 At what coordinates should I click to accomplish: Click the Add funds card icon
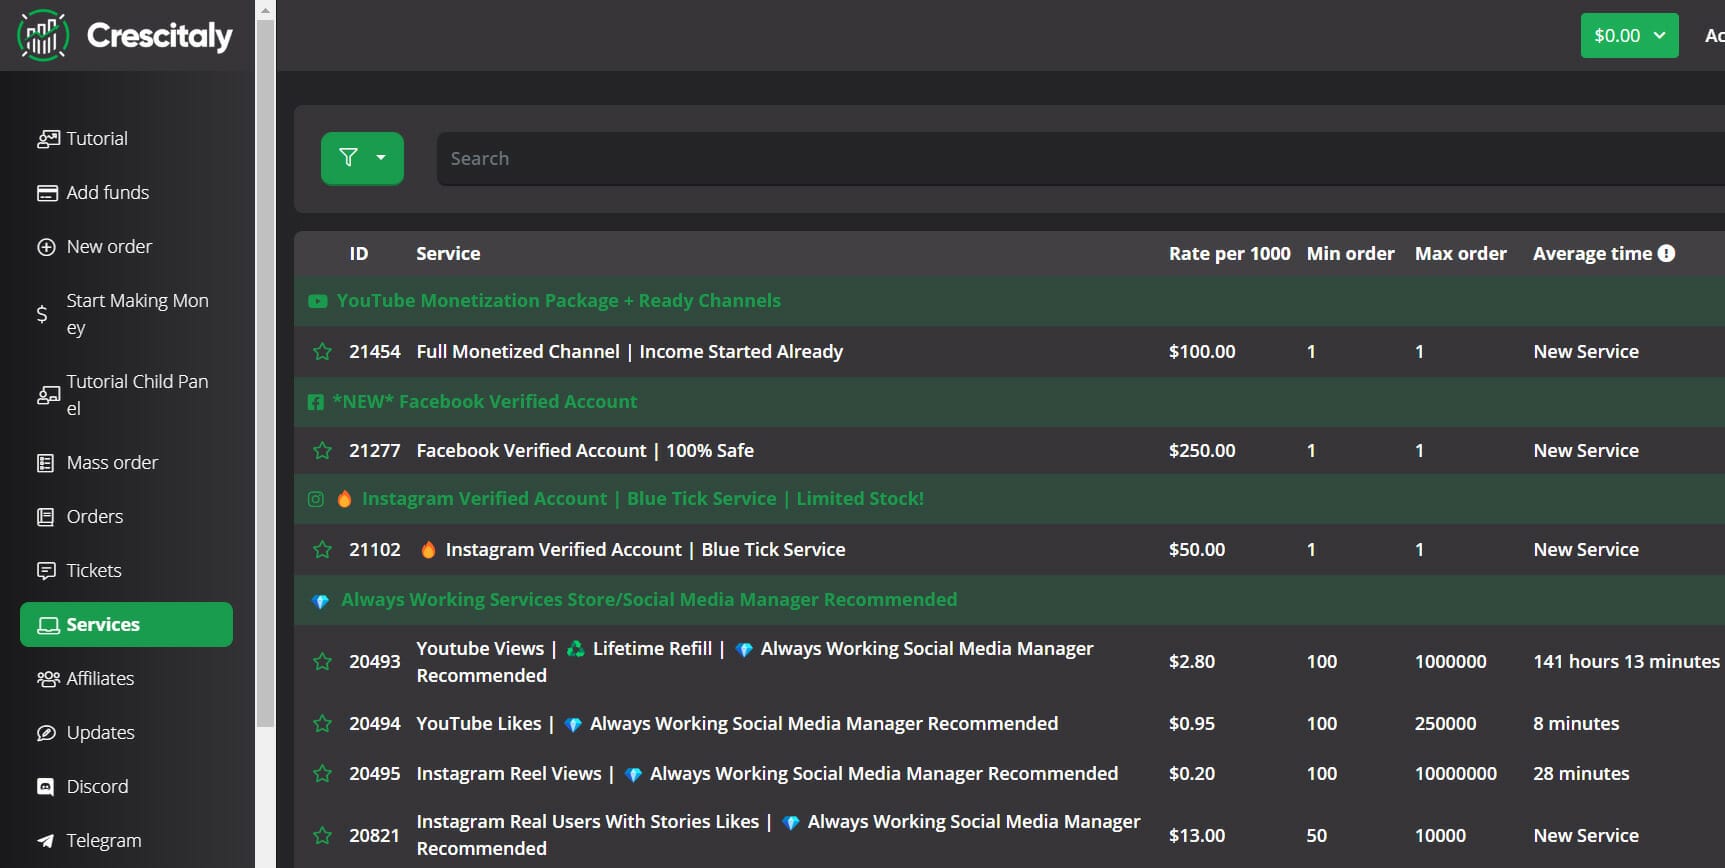47,193
